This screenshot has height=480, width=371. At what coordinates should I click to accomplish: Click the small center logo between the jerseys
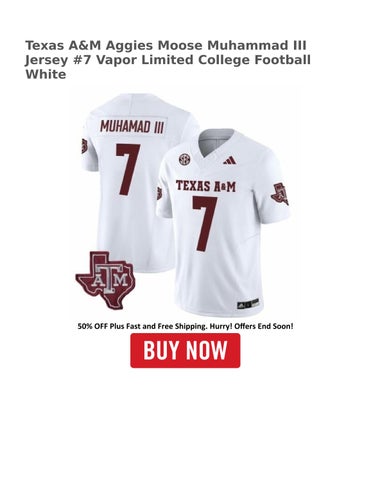[159, 193]
